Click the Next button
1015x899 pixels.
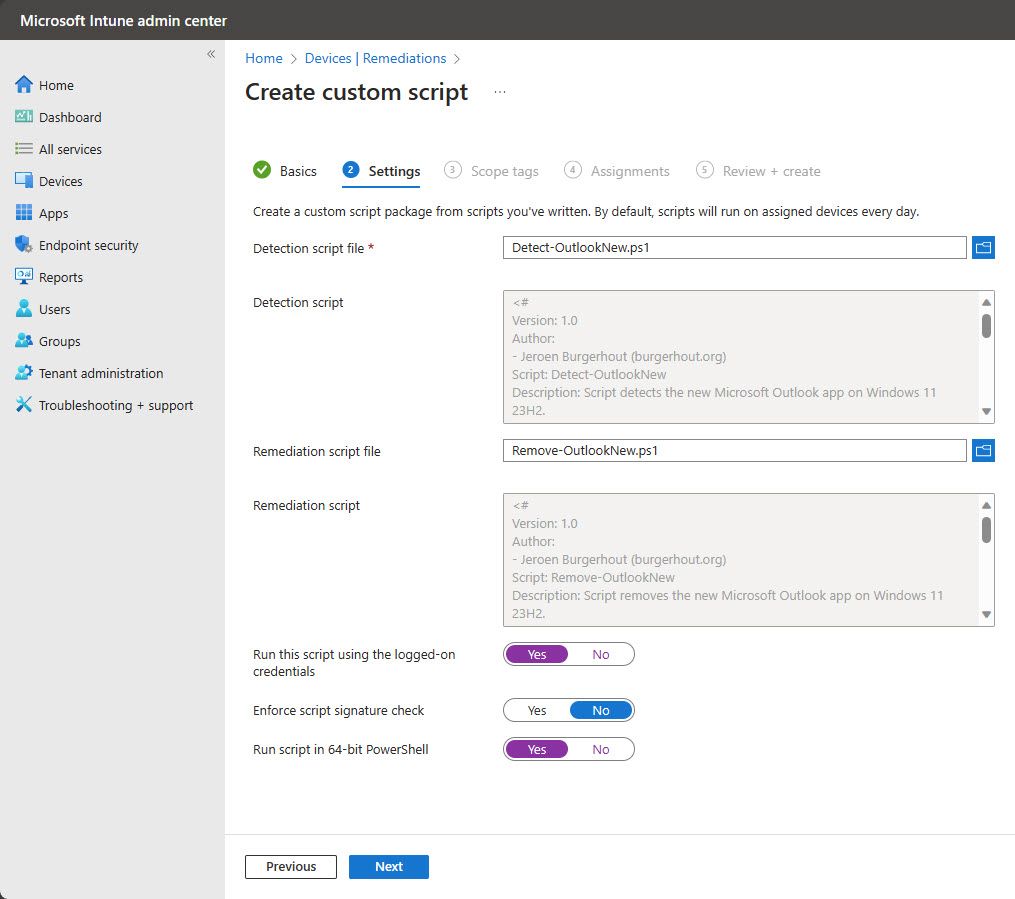click(x=388, y=867)
